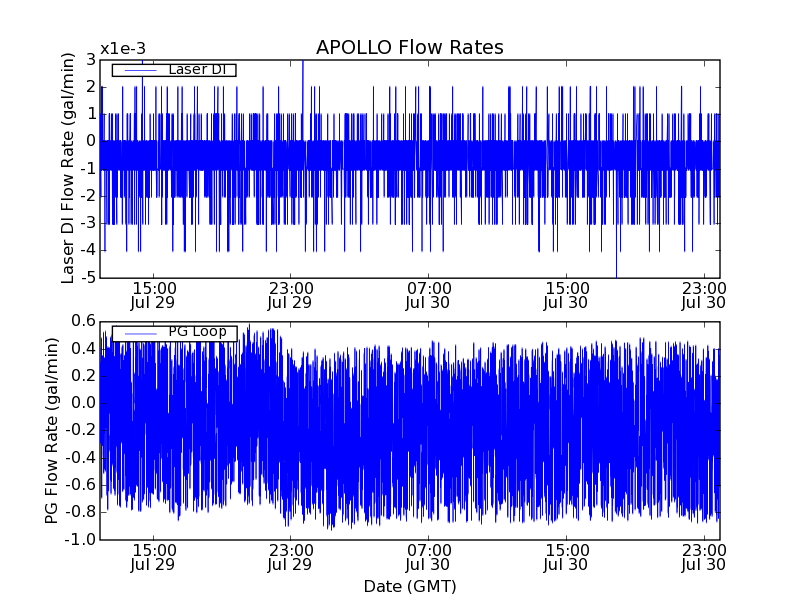Viewport: 800px width, 600px height.
Task: Click the '-3' tick on Laser DI axis
Action: [88, 223]
